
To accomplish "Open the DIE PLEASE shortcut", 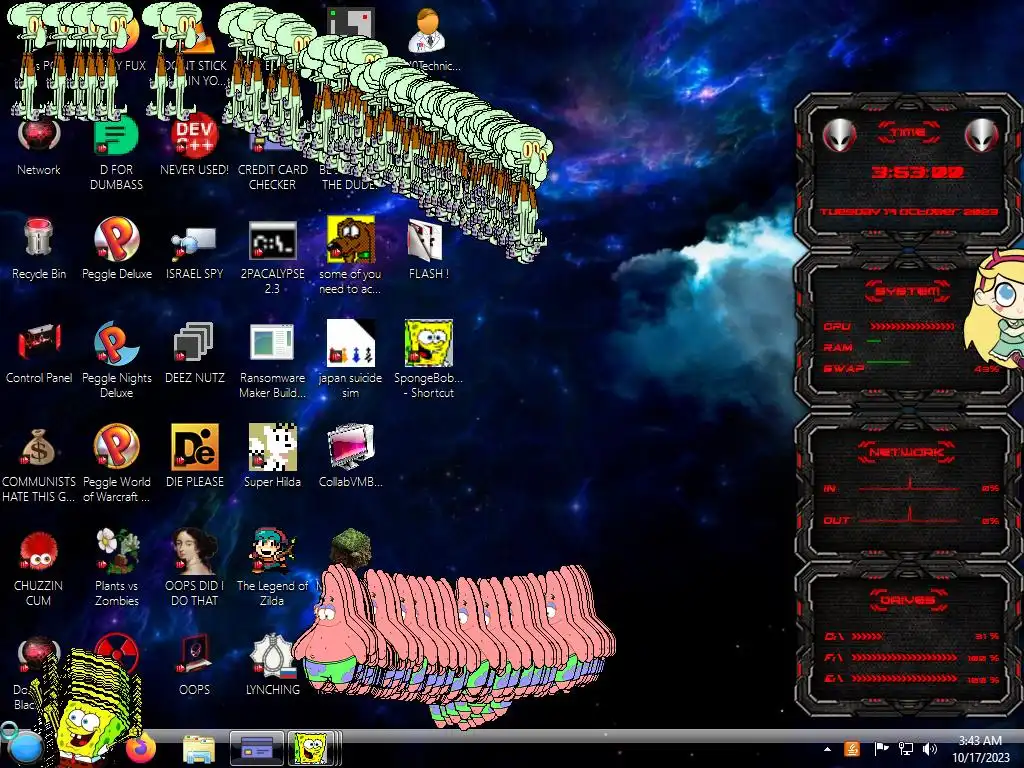I will (x=195, y=456).
